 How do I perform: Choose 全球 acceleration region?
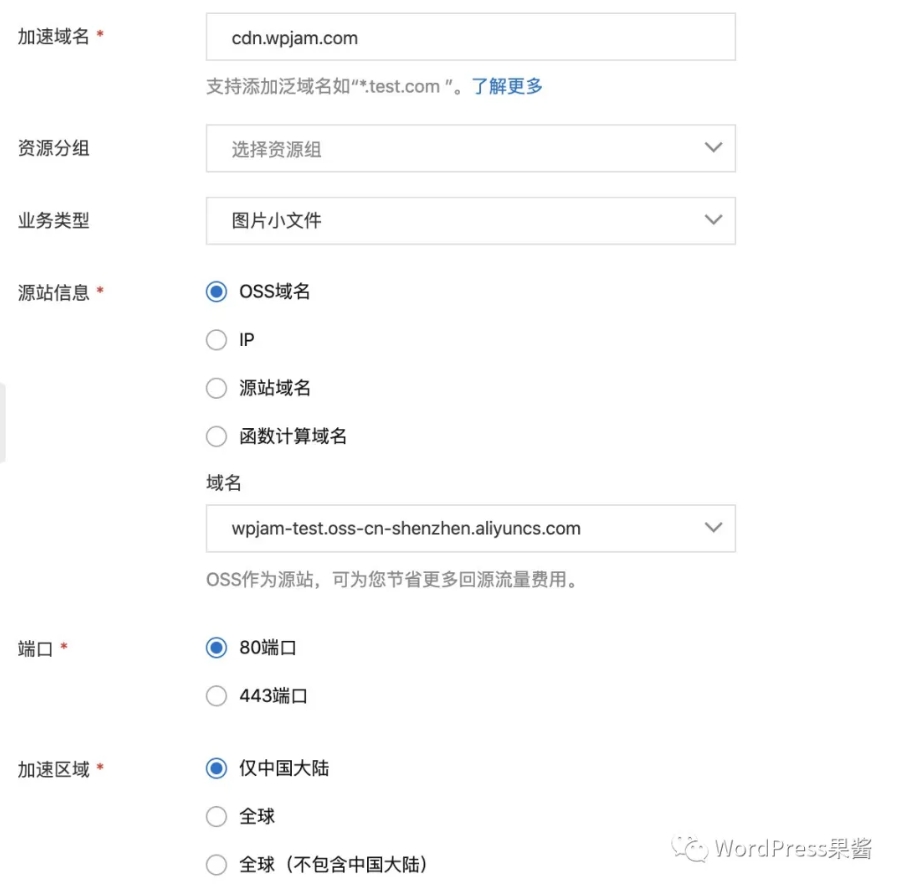click(x=216, y=817)
